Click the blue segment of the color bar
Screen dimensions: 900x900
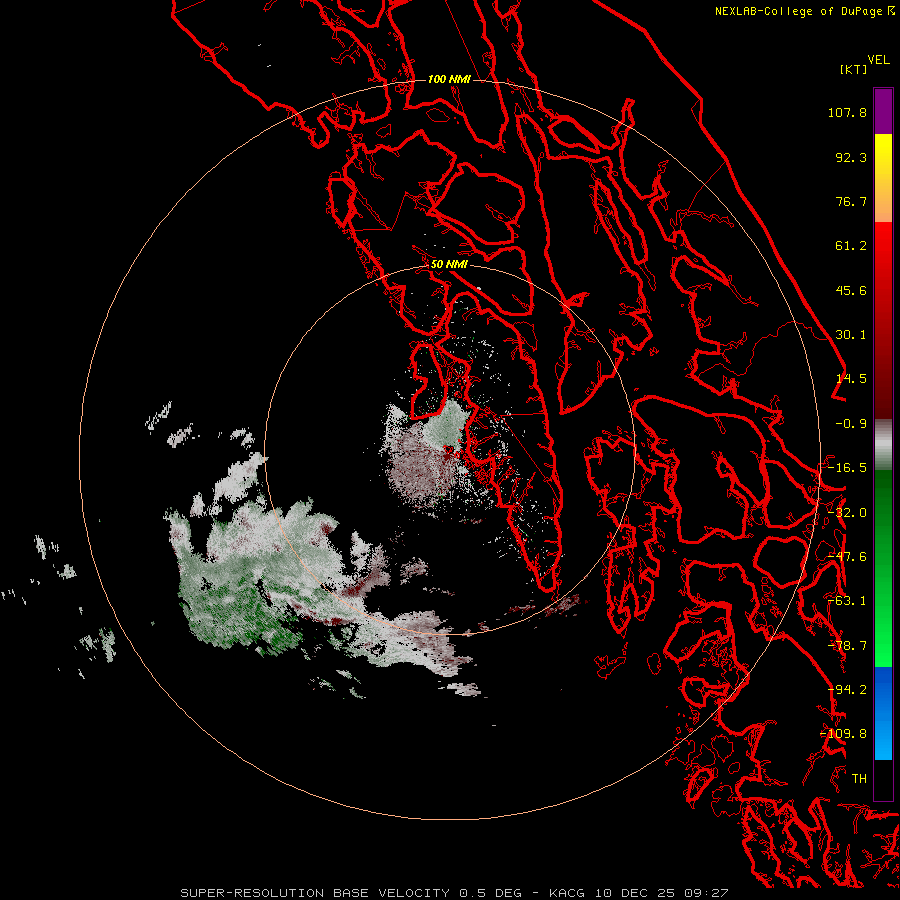coord(883,713)
